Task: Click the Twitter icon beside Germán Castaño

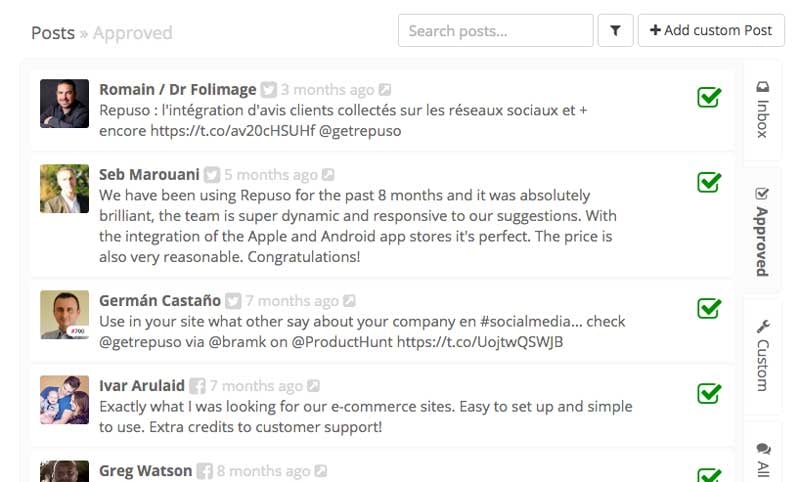Action: 233,301
